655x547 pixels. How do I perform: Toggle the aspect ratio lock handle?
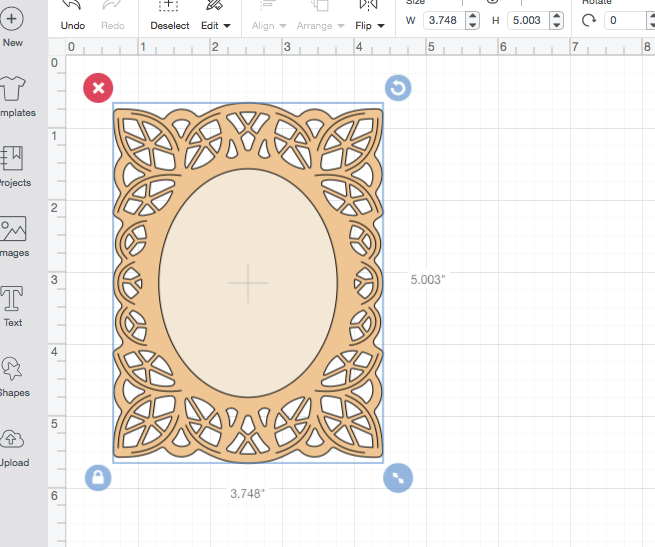tap(98, 478)
